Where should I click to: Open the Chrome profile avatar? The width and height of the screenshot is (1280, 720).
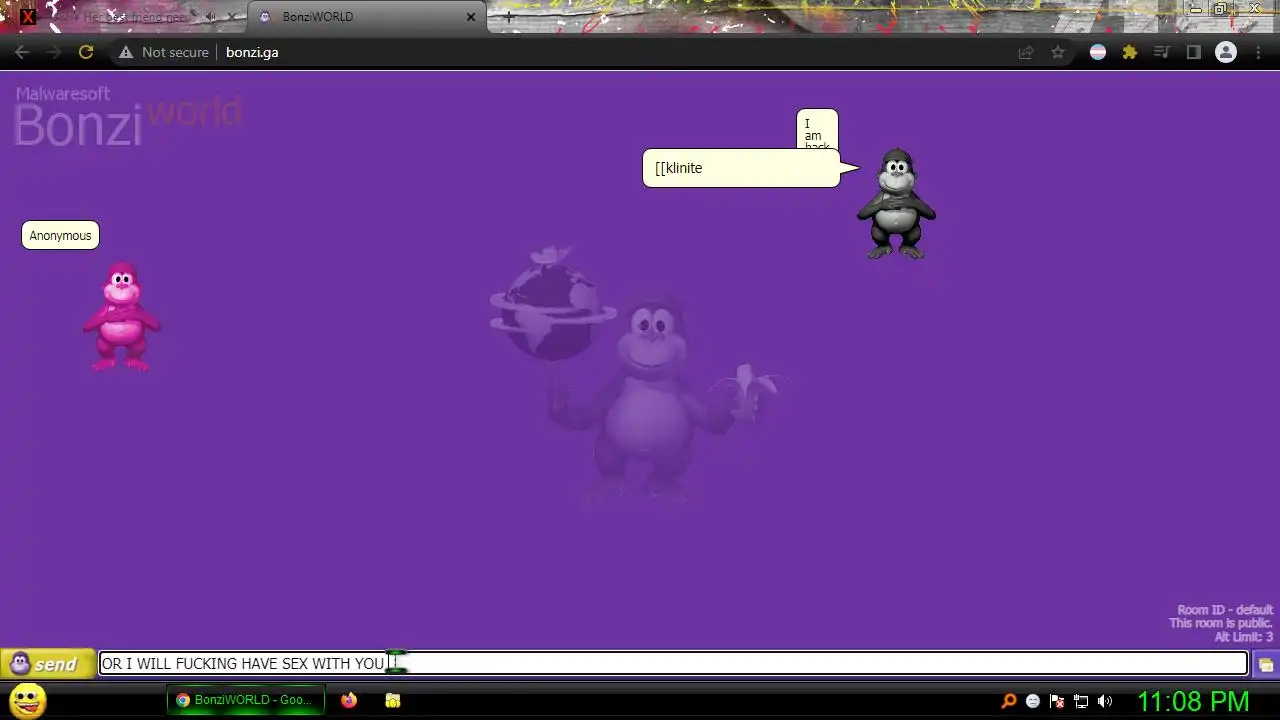pos(1226,52)
